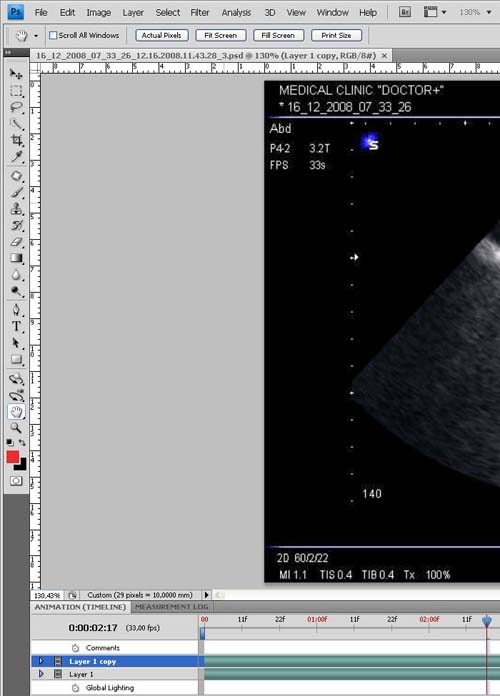Select the History Brush tool

16,225
